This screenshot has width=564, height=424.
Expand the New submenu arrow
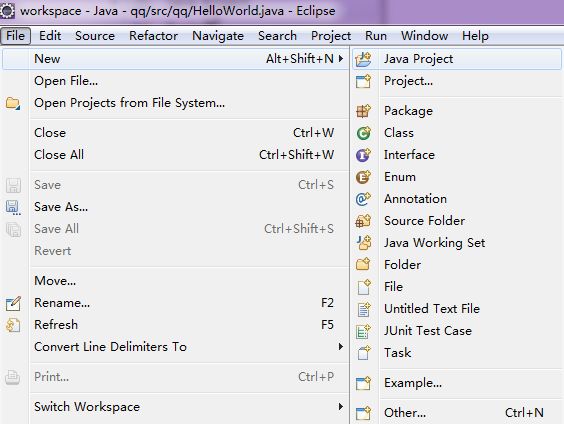[x=341, y=59]
